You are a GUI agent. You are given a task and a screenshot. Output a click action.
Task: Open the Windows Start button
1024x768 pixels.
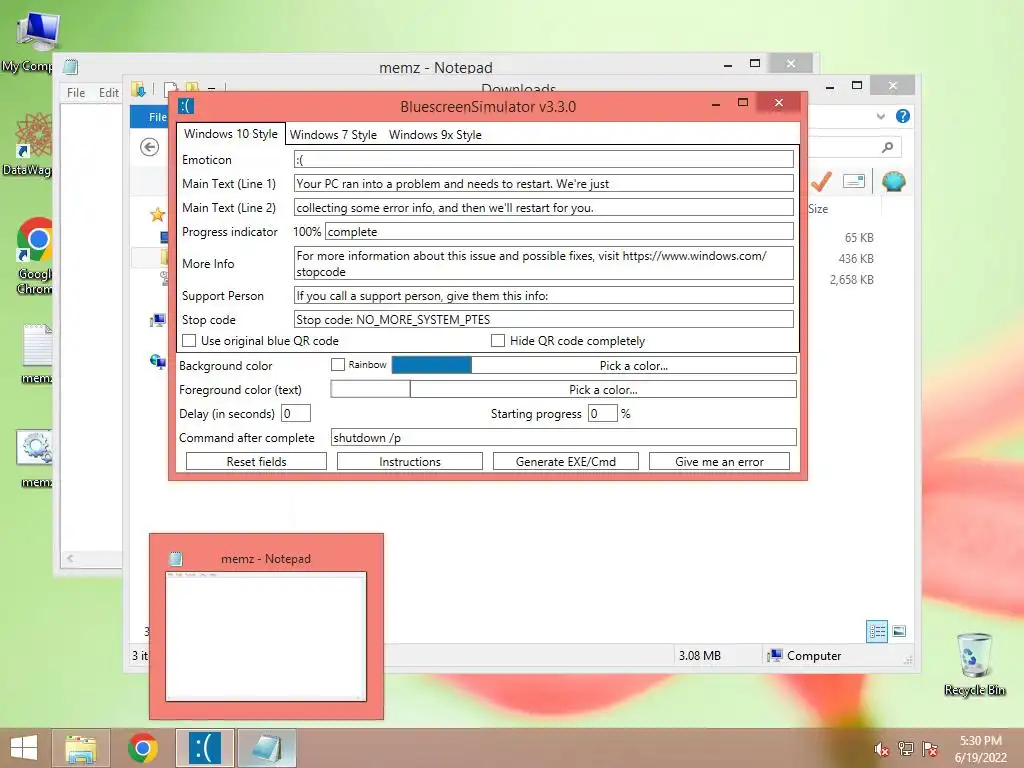point(24,748)
